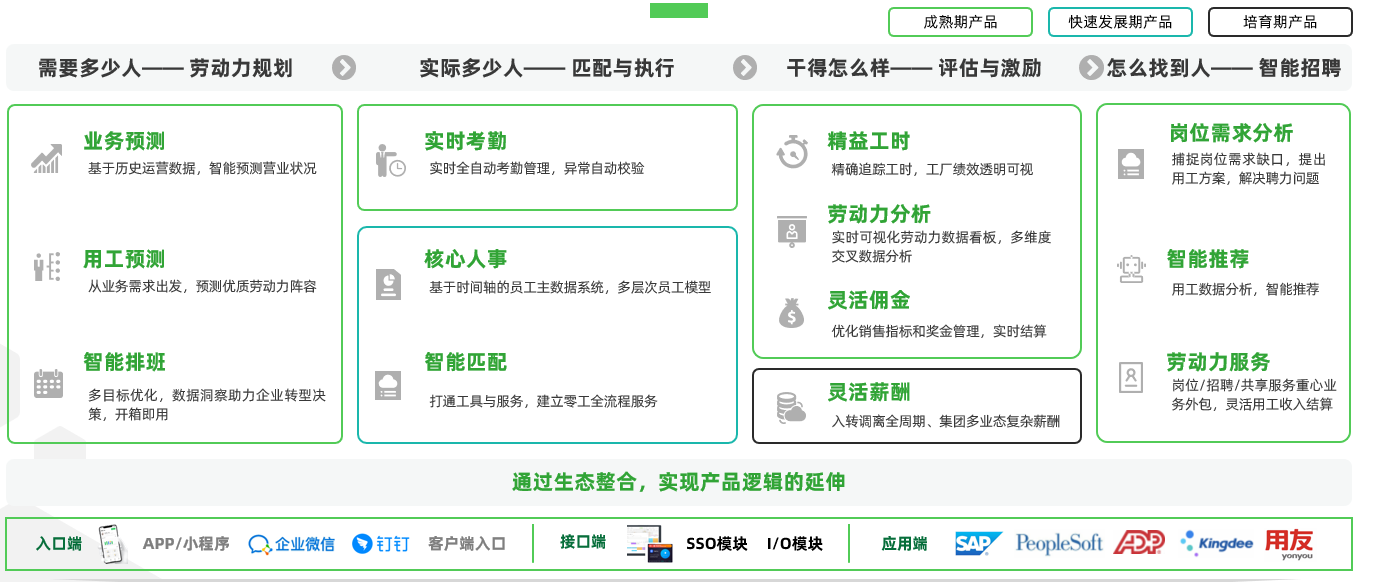The width and height of the screenshot is (1374, 582).
Task: Click the 用工预测 people icon
Action: (47, 267)
